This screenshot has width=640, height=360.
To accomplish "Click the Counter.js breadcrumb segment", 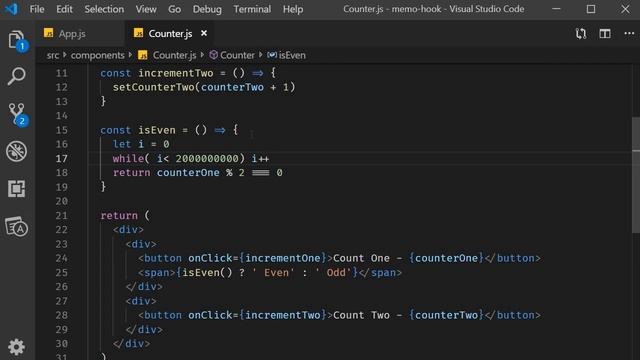I will click(168, 55).
